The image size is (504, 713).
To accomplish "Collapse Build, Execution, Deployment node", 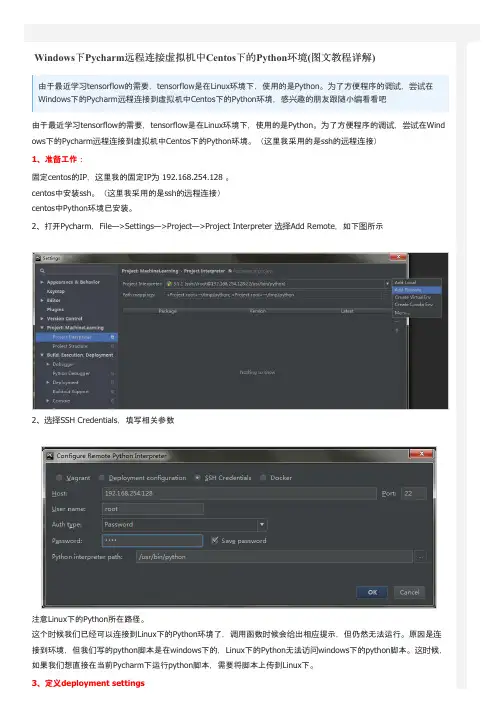I will tap(42, 355).
